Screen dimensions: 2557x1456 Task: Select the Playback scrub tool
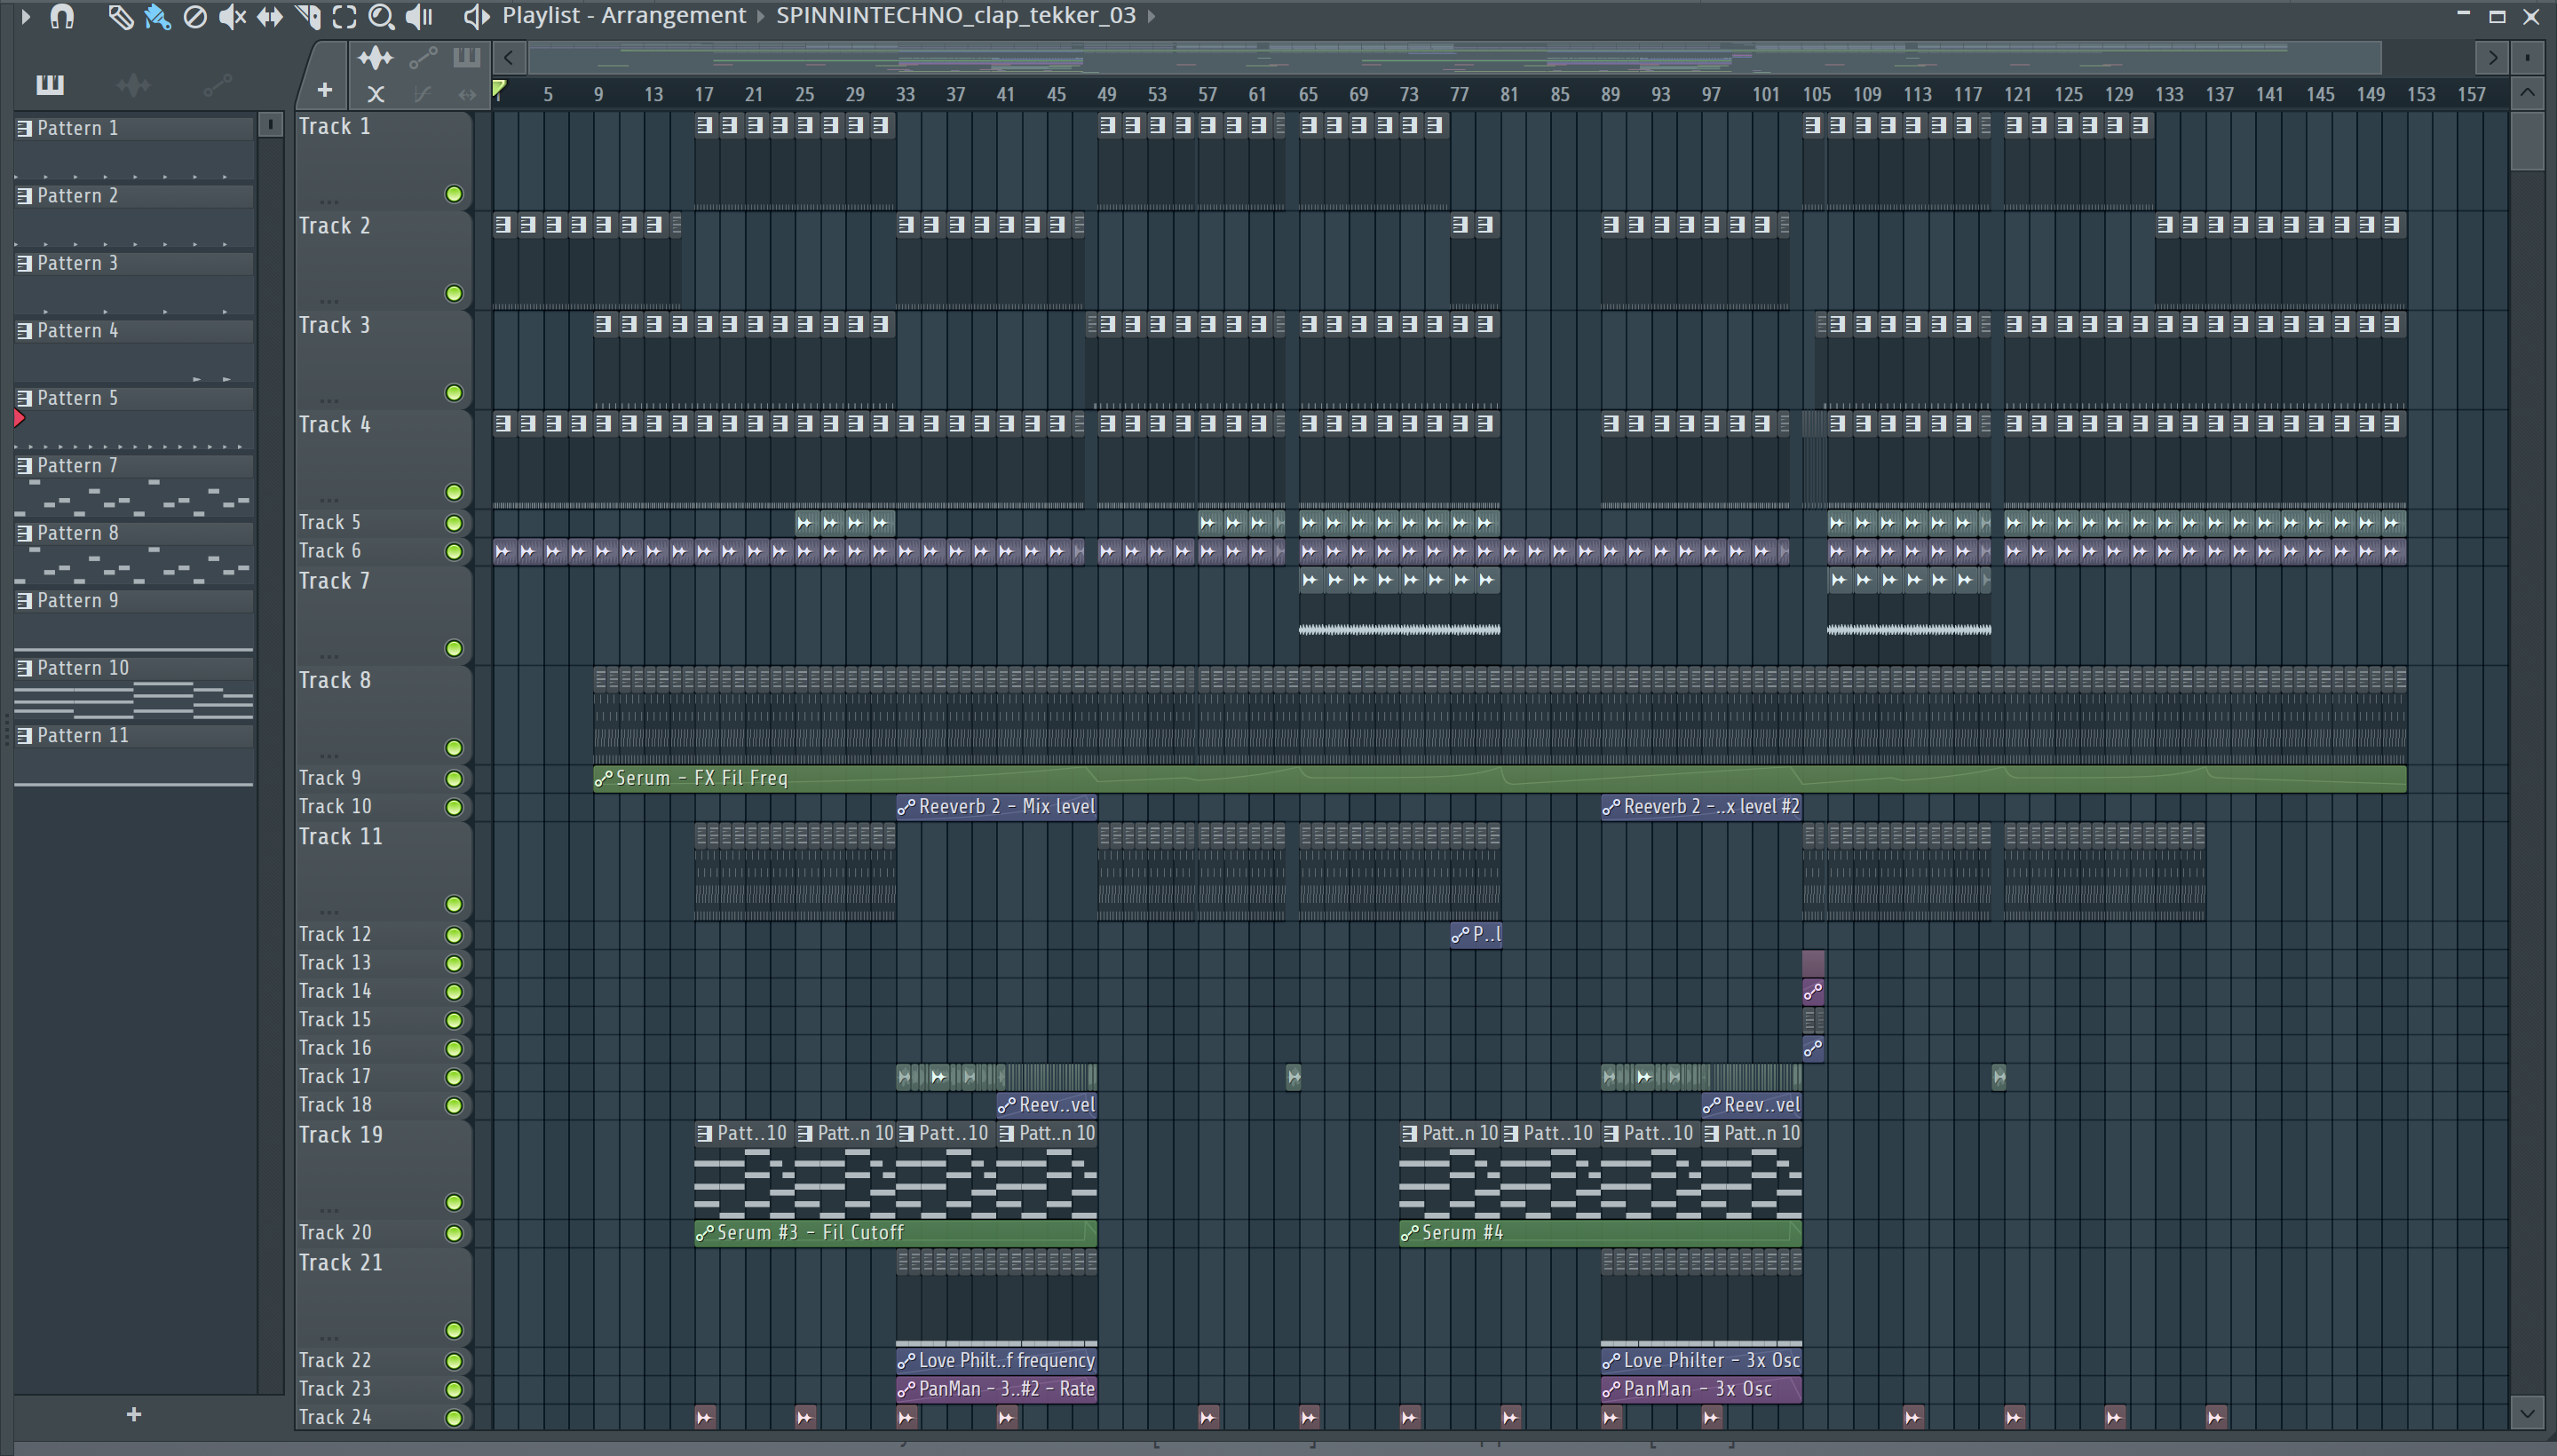419,16
